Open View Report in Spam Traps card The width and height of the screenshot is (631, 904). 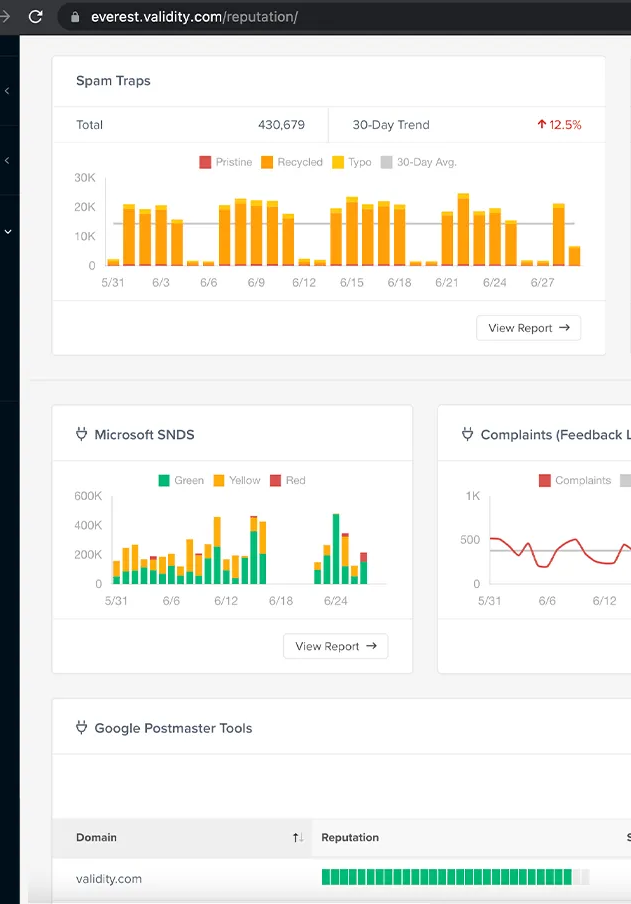[528, 328]
